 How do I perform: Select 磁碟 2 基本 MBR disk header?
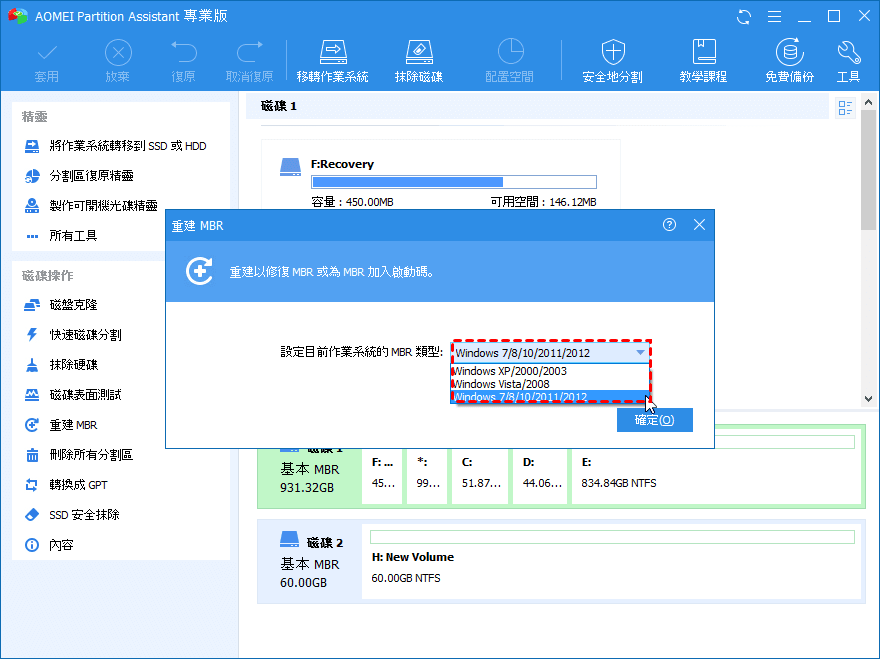[x=310, y=562]
